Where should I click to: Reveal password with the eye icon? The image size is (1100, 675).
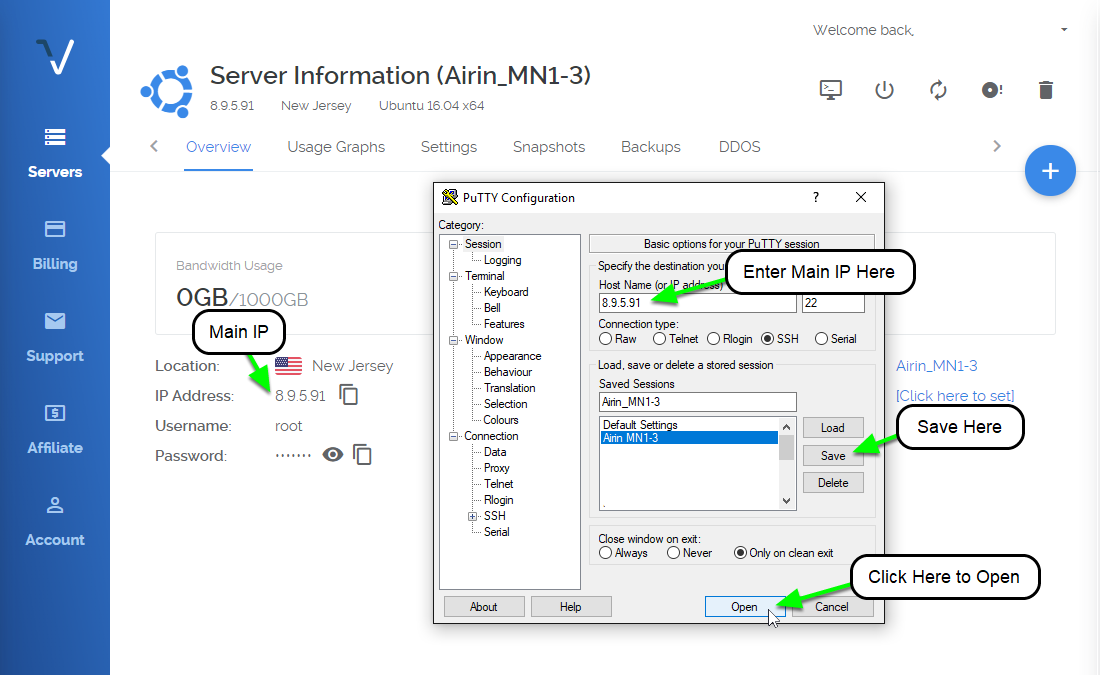pos(333,455)
